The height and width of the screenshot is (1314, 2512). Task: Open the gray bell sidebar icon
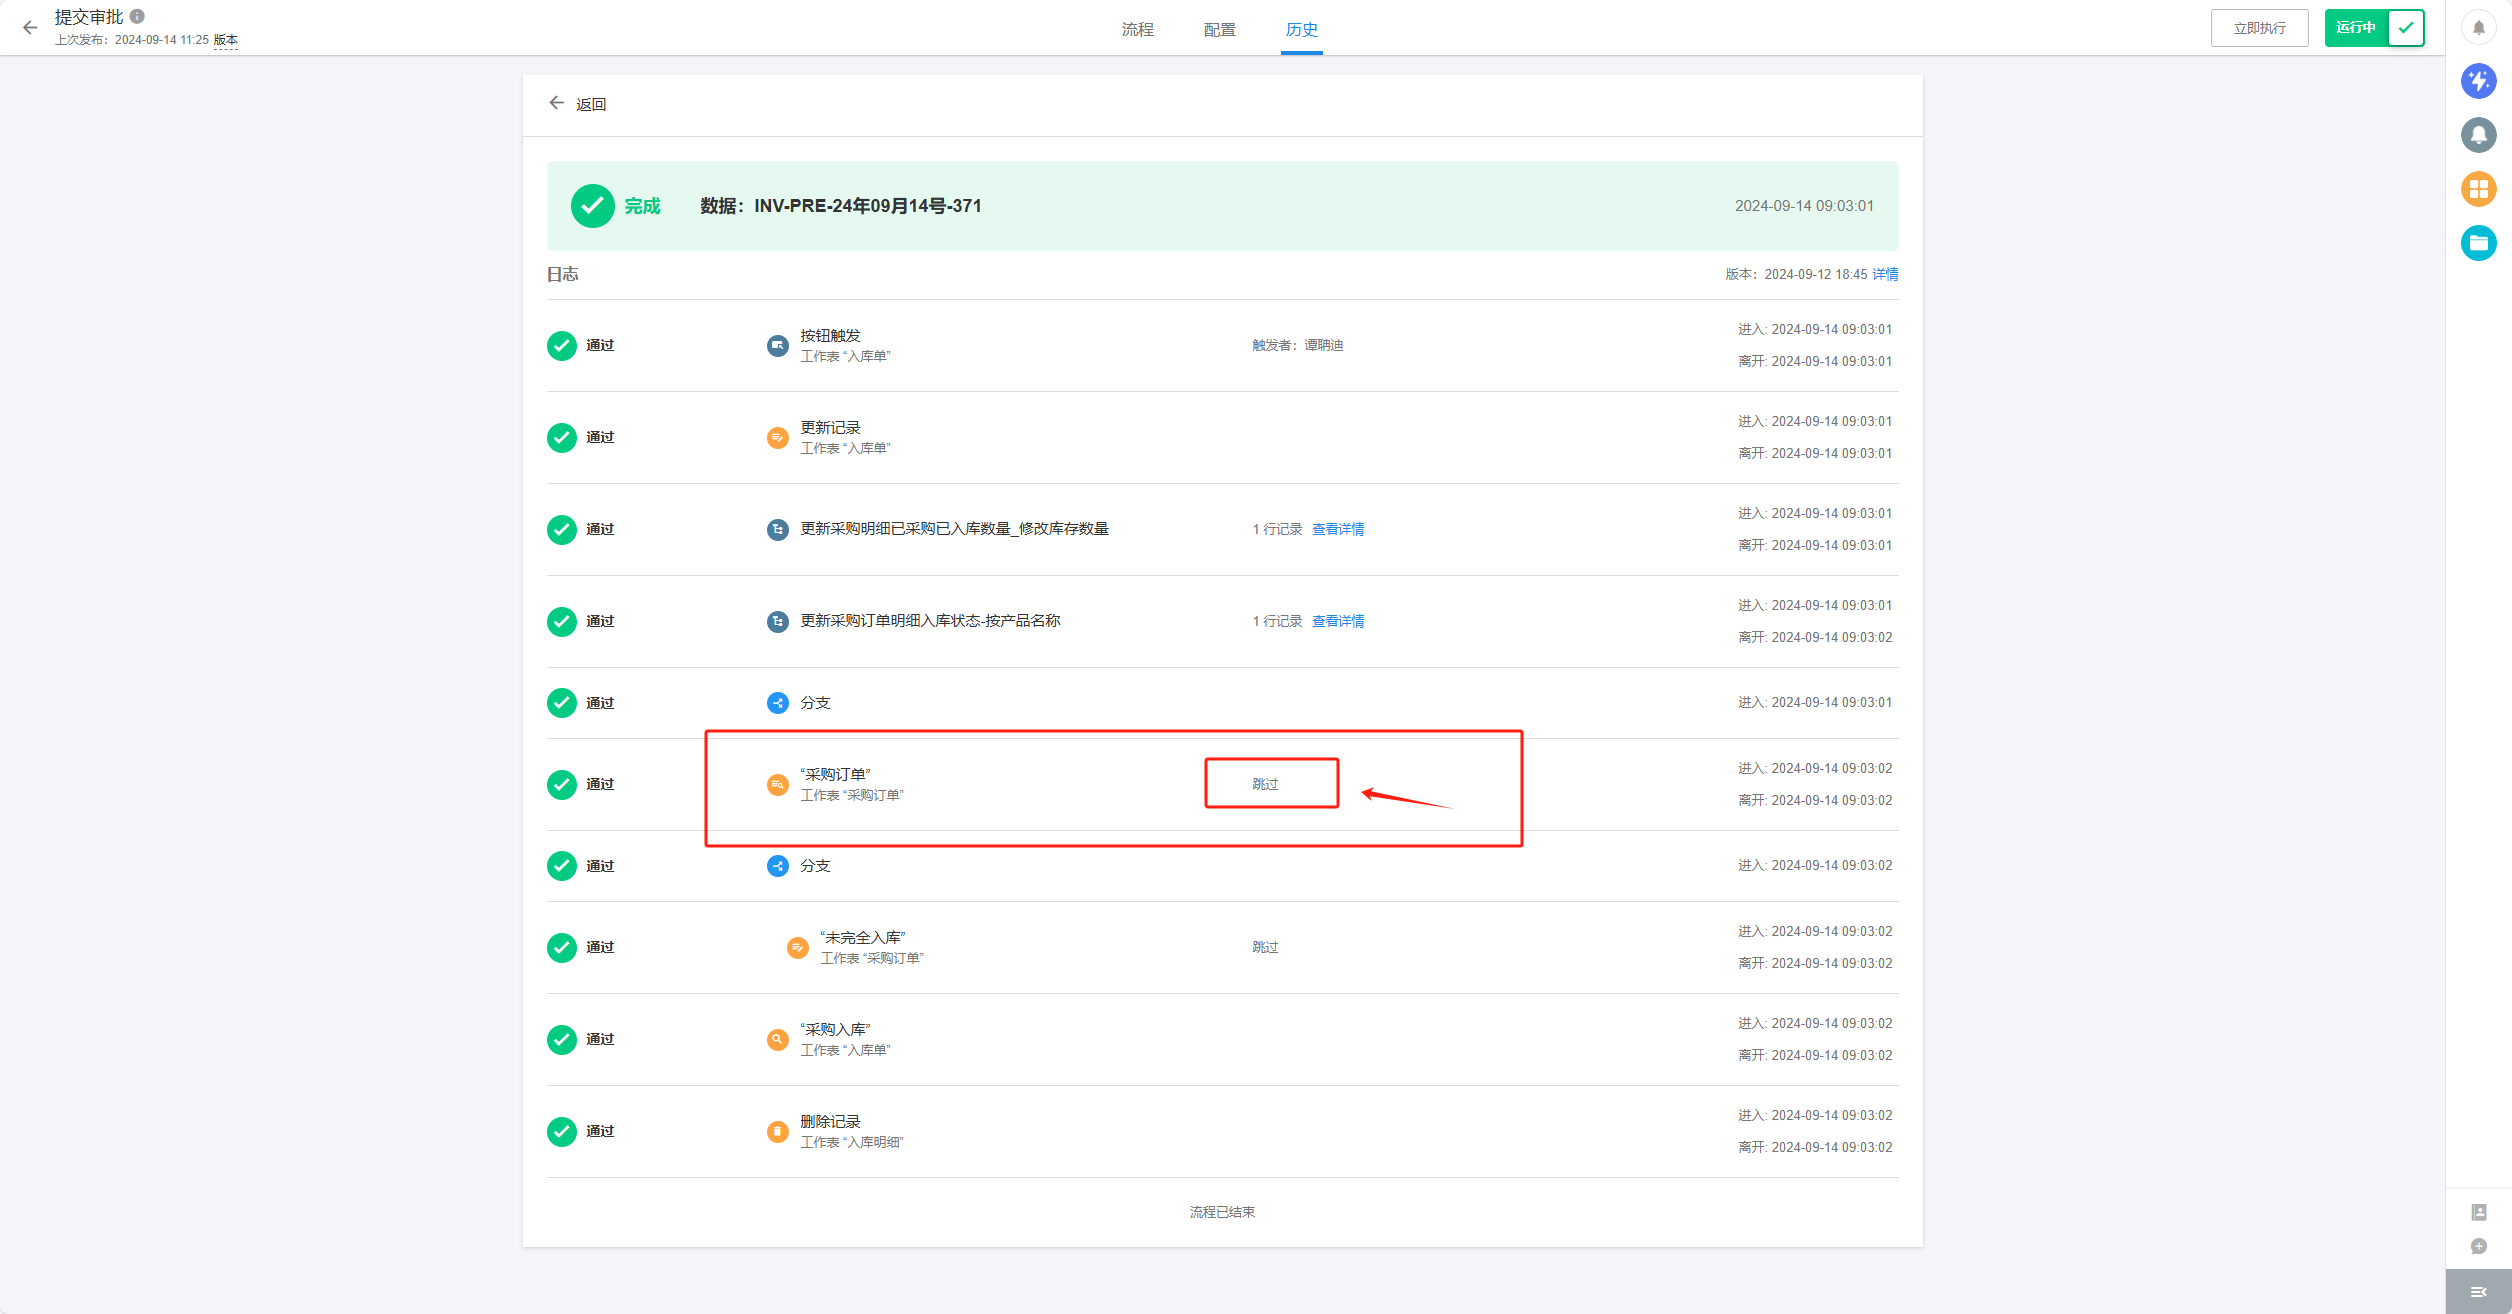click(2478, 135)
